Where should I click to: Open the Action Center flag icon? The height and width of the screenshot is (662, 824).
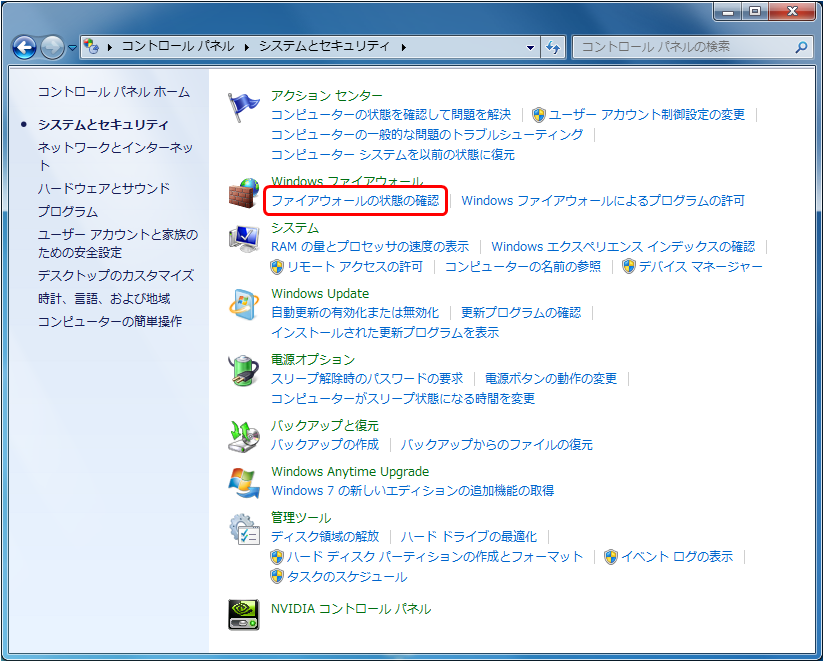pos(243,107)
